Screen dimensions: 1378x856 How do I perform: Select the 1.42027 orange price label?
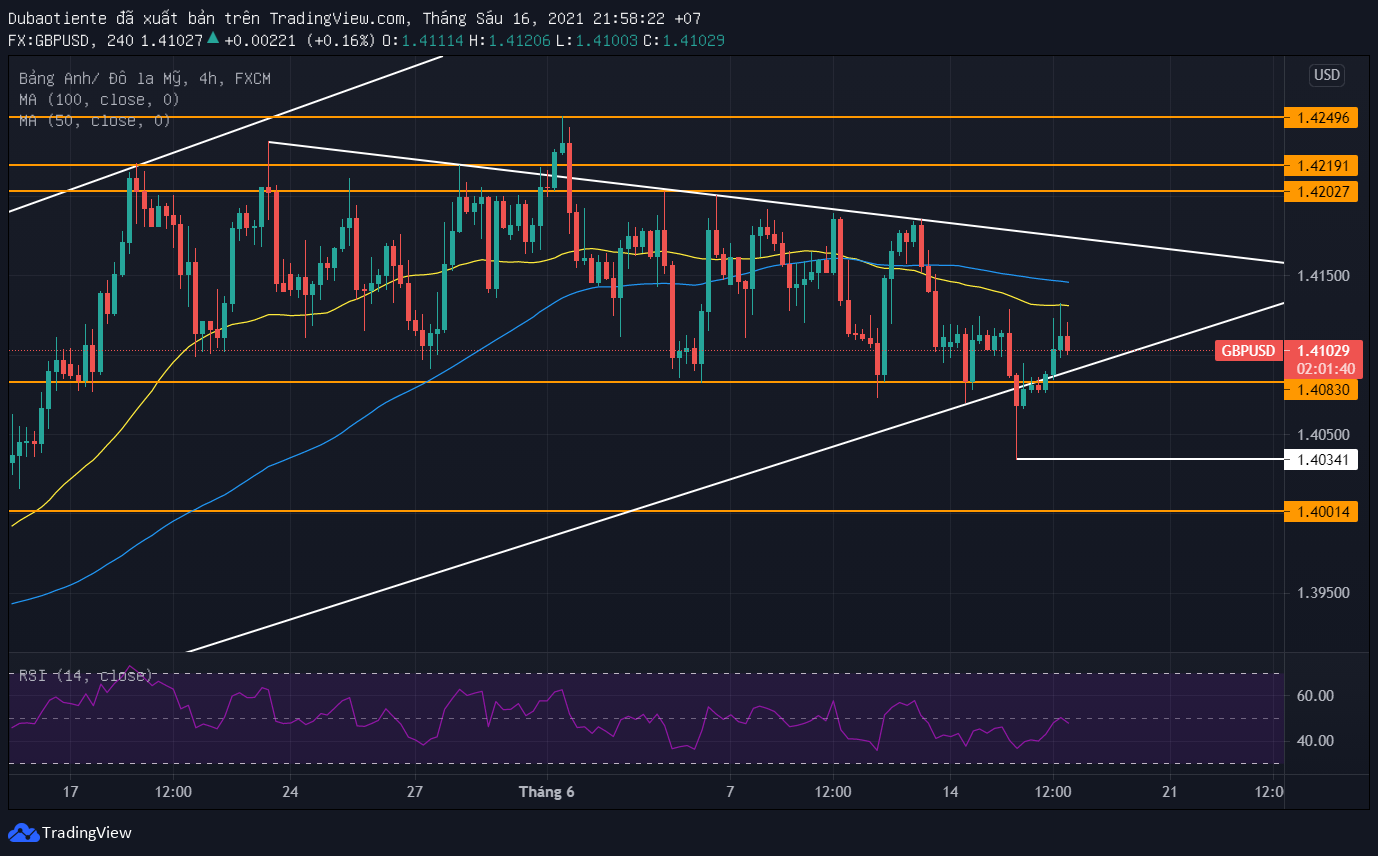tap(1321, 191)
